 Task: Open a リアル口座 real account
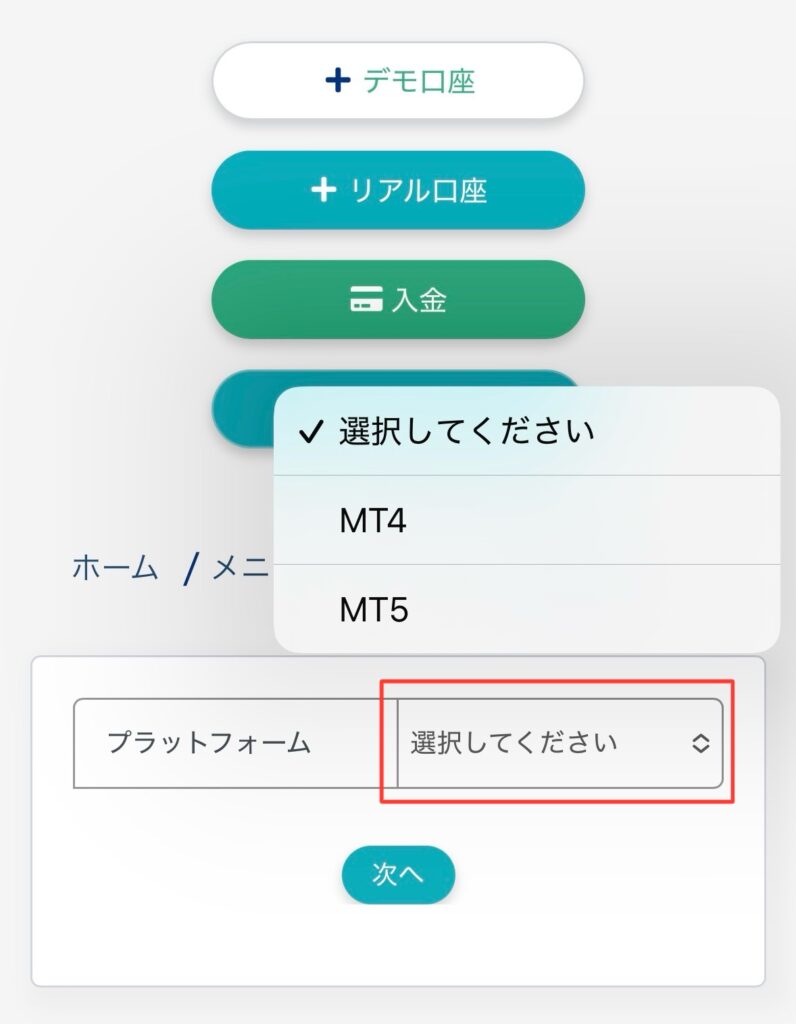tap(398, 190)
